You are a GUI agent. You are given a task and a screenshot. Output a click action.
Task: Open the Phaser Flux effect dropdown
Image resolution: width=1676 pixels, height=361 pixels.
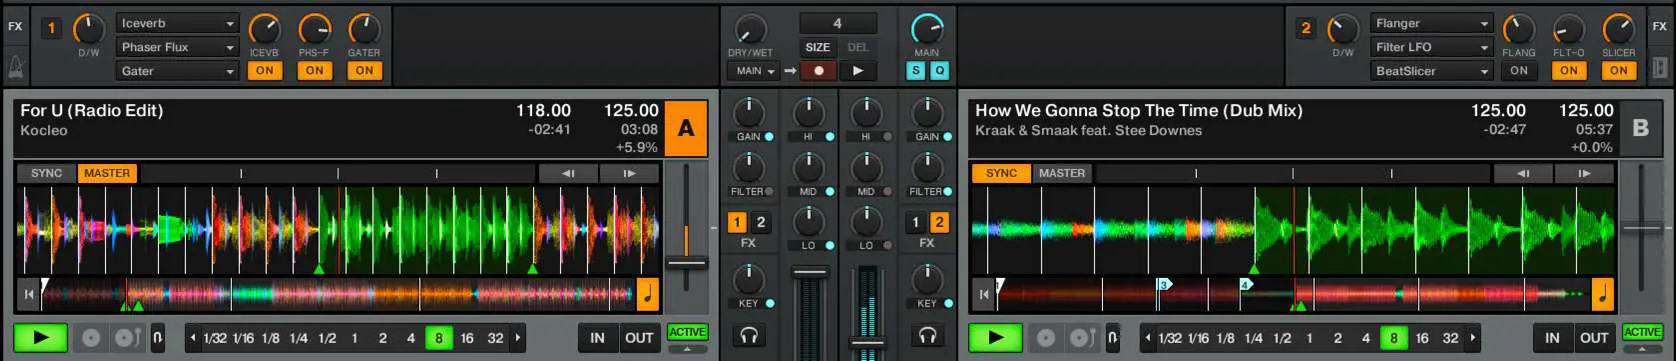(178, 47)
